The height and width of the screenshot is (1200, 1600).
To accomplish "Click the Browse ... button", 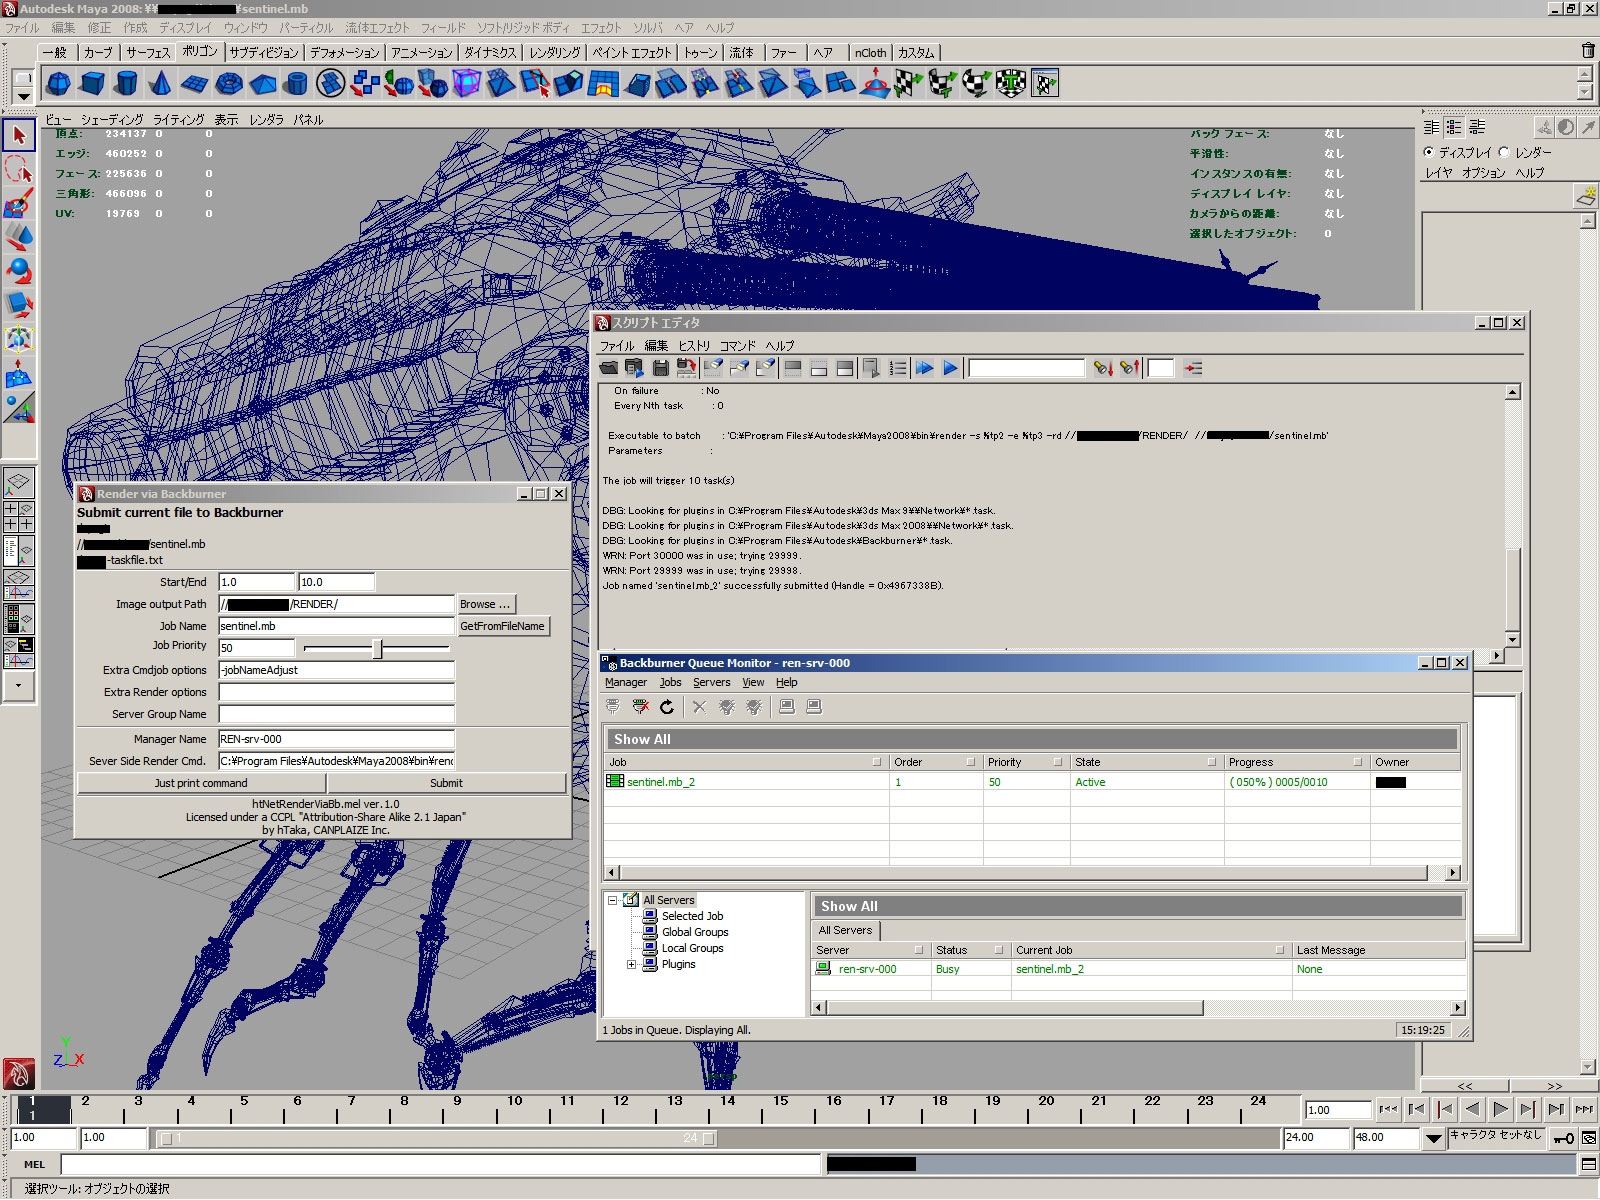I will click(485, 604).
